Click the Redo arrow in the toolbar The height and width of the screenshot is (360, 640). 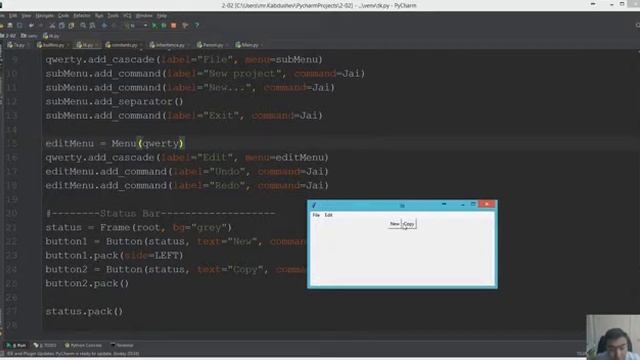(41, 25)
